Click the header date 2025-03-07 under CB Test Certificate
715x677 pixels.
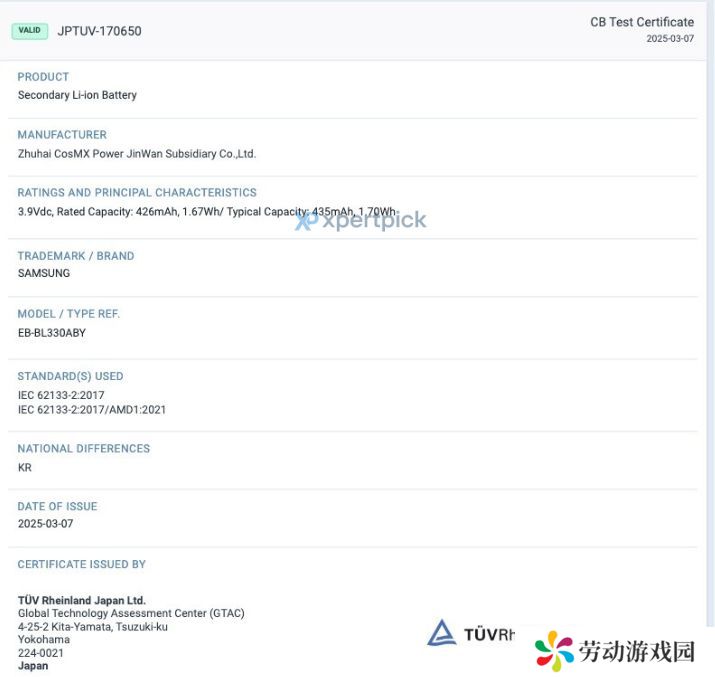670,39
